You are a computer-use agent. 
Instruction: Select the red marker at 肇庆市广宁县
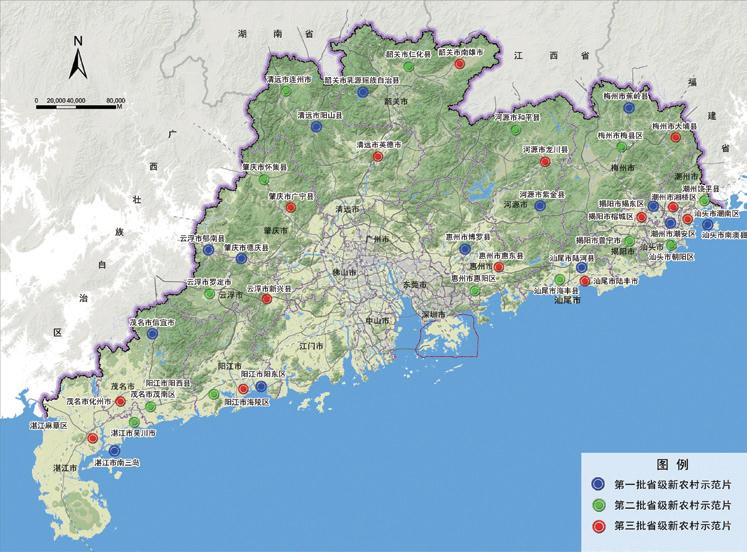[x=290, y=209]
